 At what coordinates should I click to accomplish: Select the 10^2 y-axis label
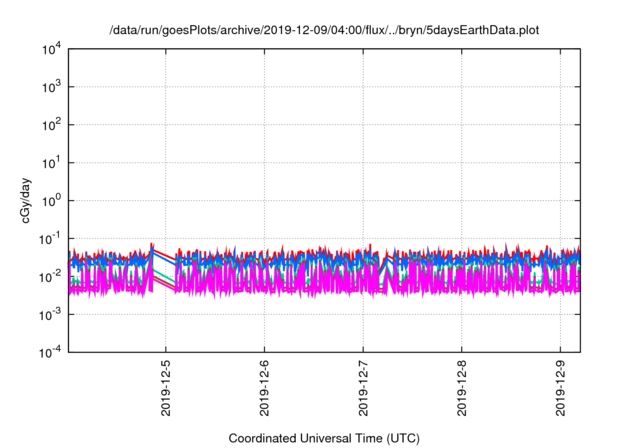(x=52, y=125)
